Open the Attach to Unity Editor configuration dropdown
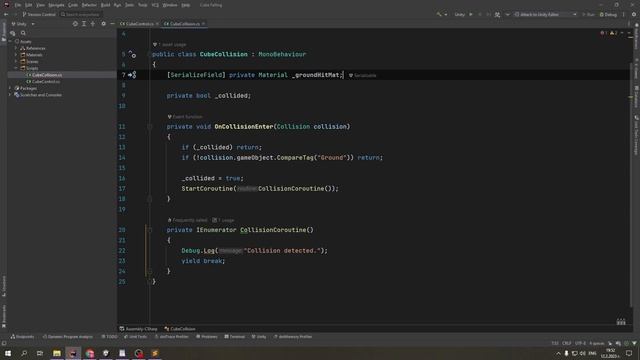The image size is (640, 360). pos(545,14)
